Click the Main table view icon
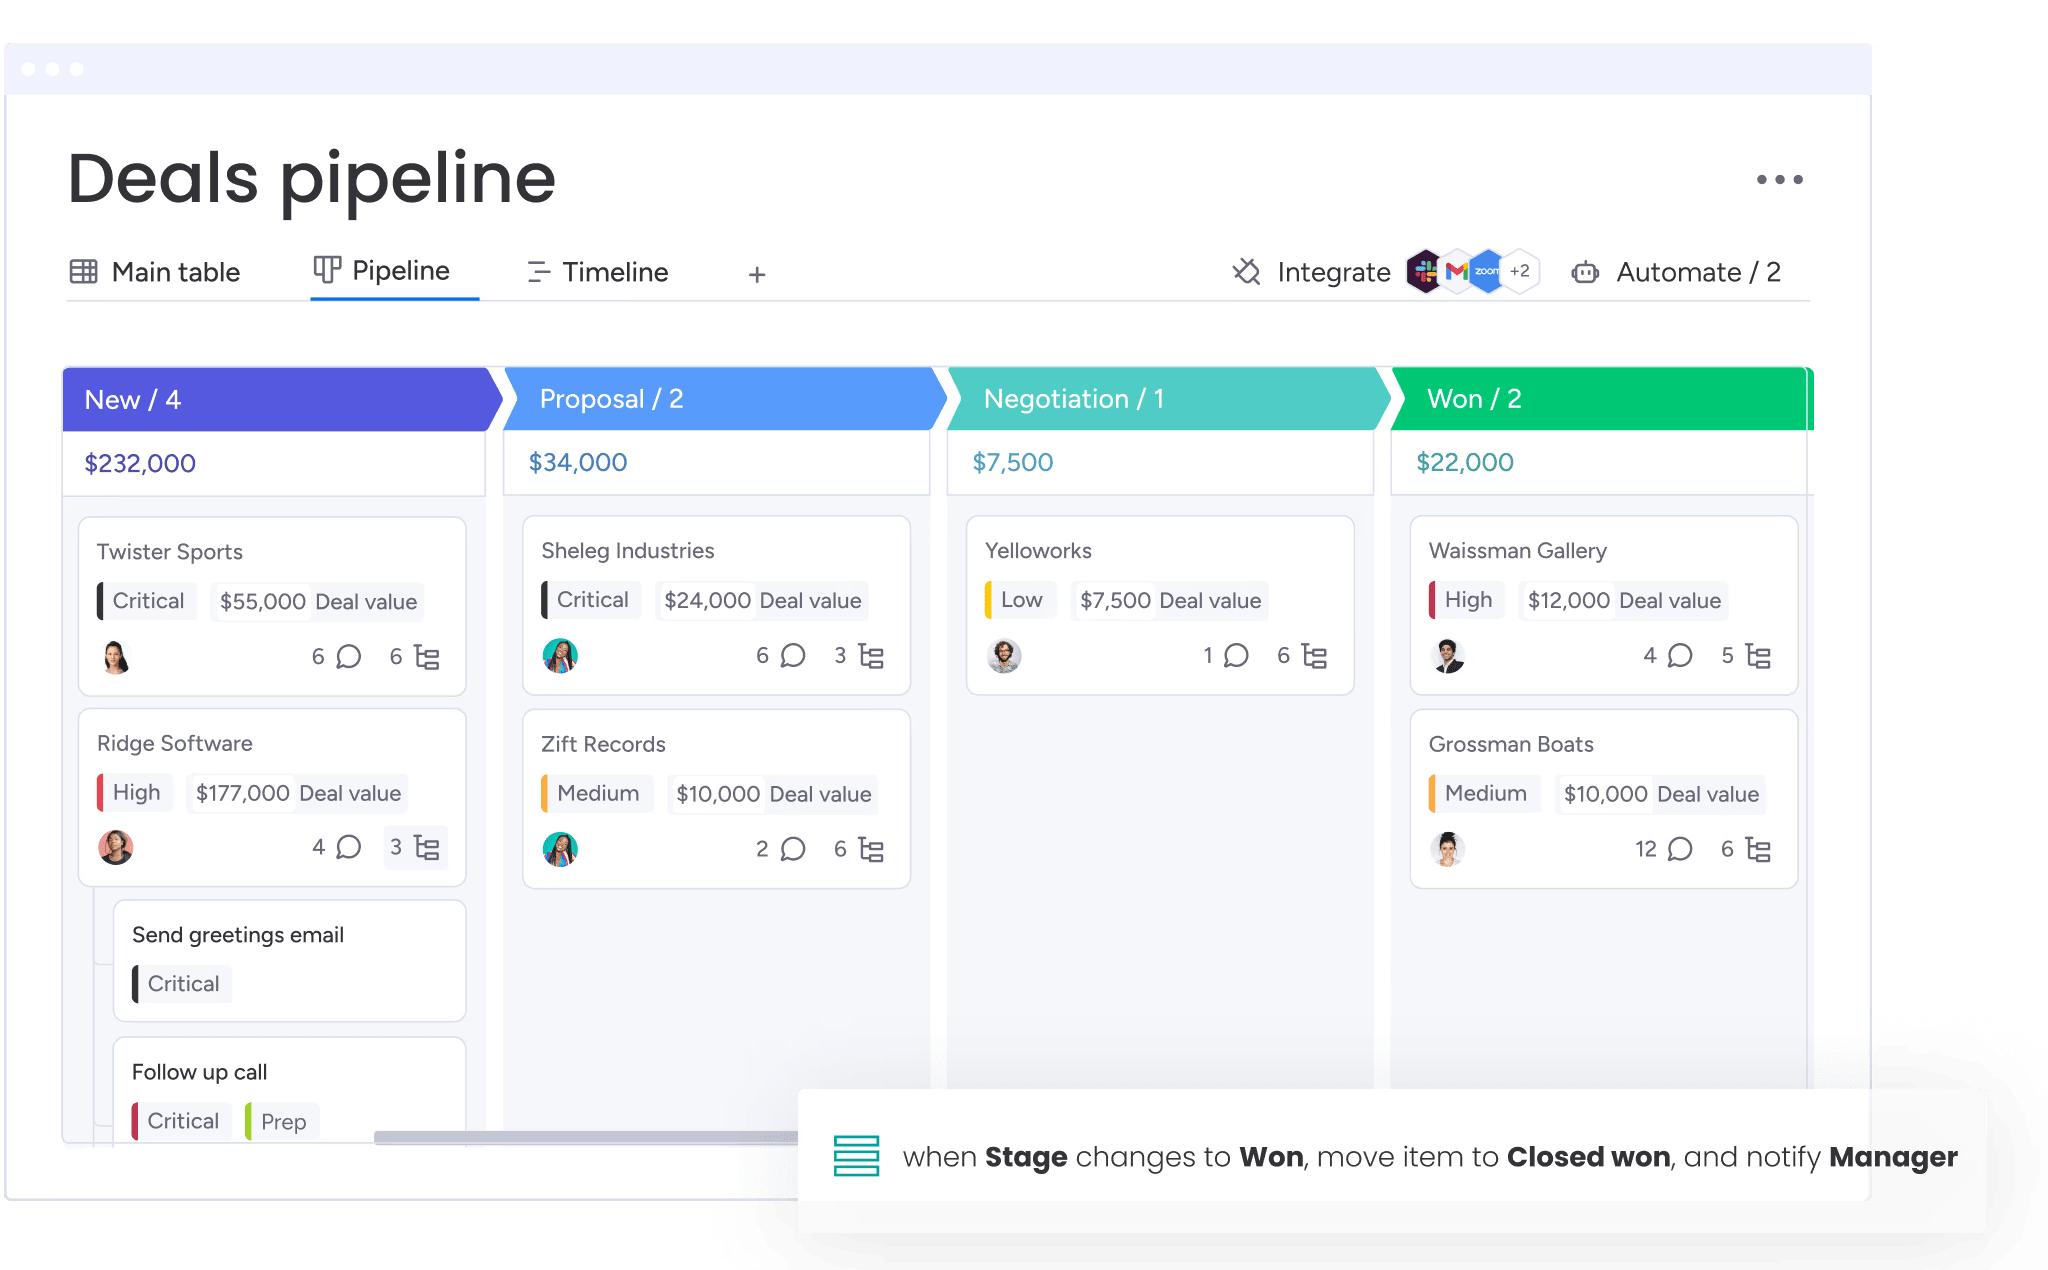The image size is (2048, 1270). [x=85, y=271]
